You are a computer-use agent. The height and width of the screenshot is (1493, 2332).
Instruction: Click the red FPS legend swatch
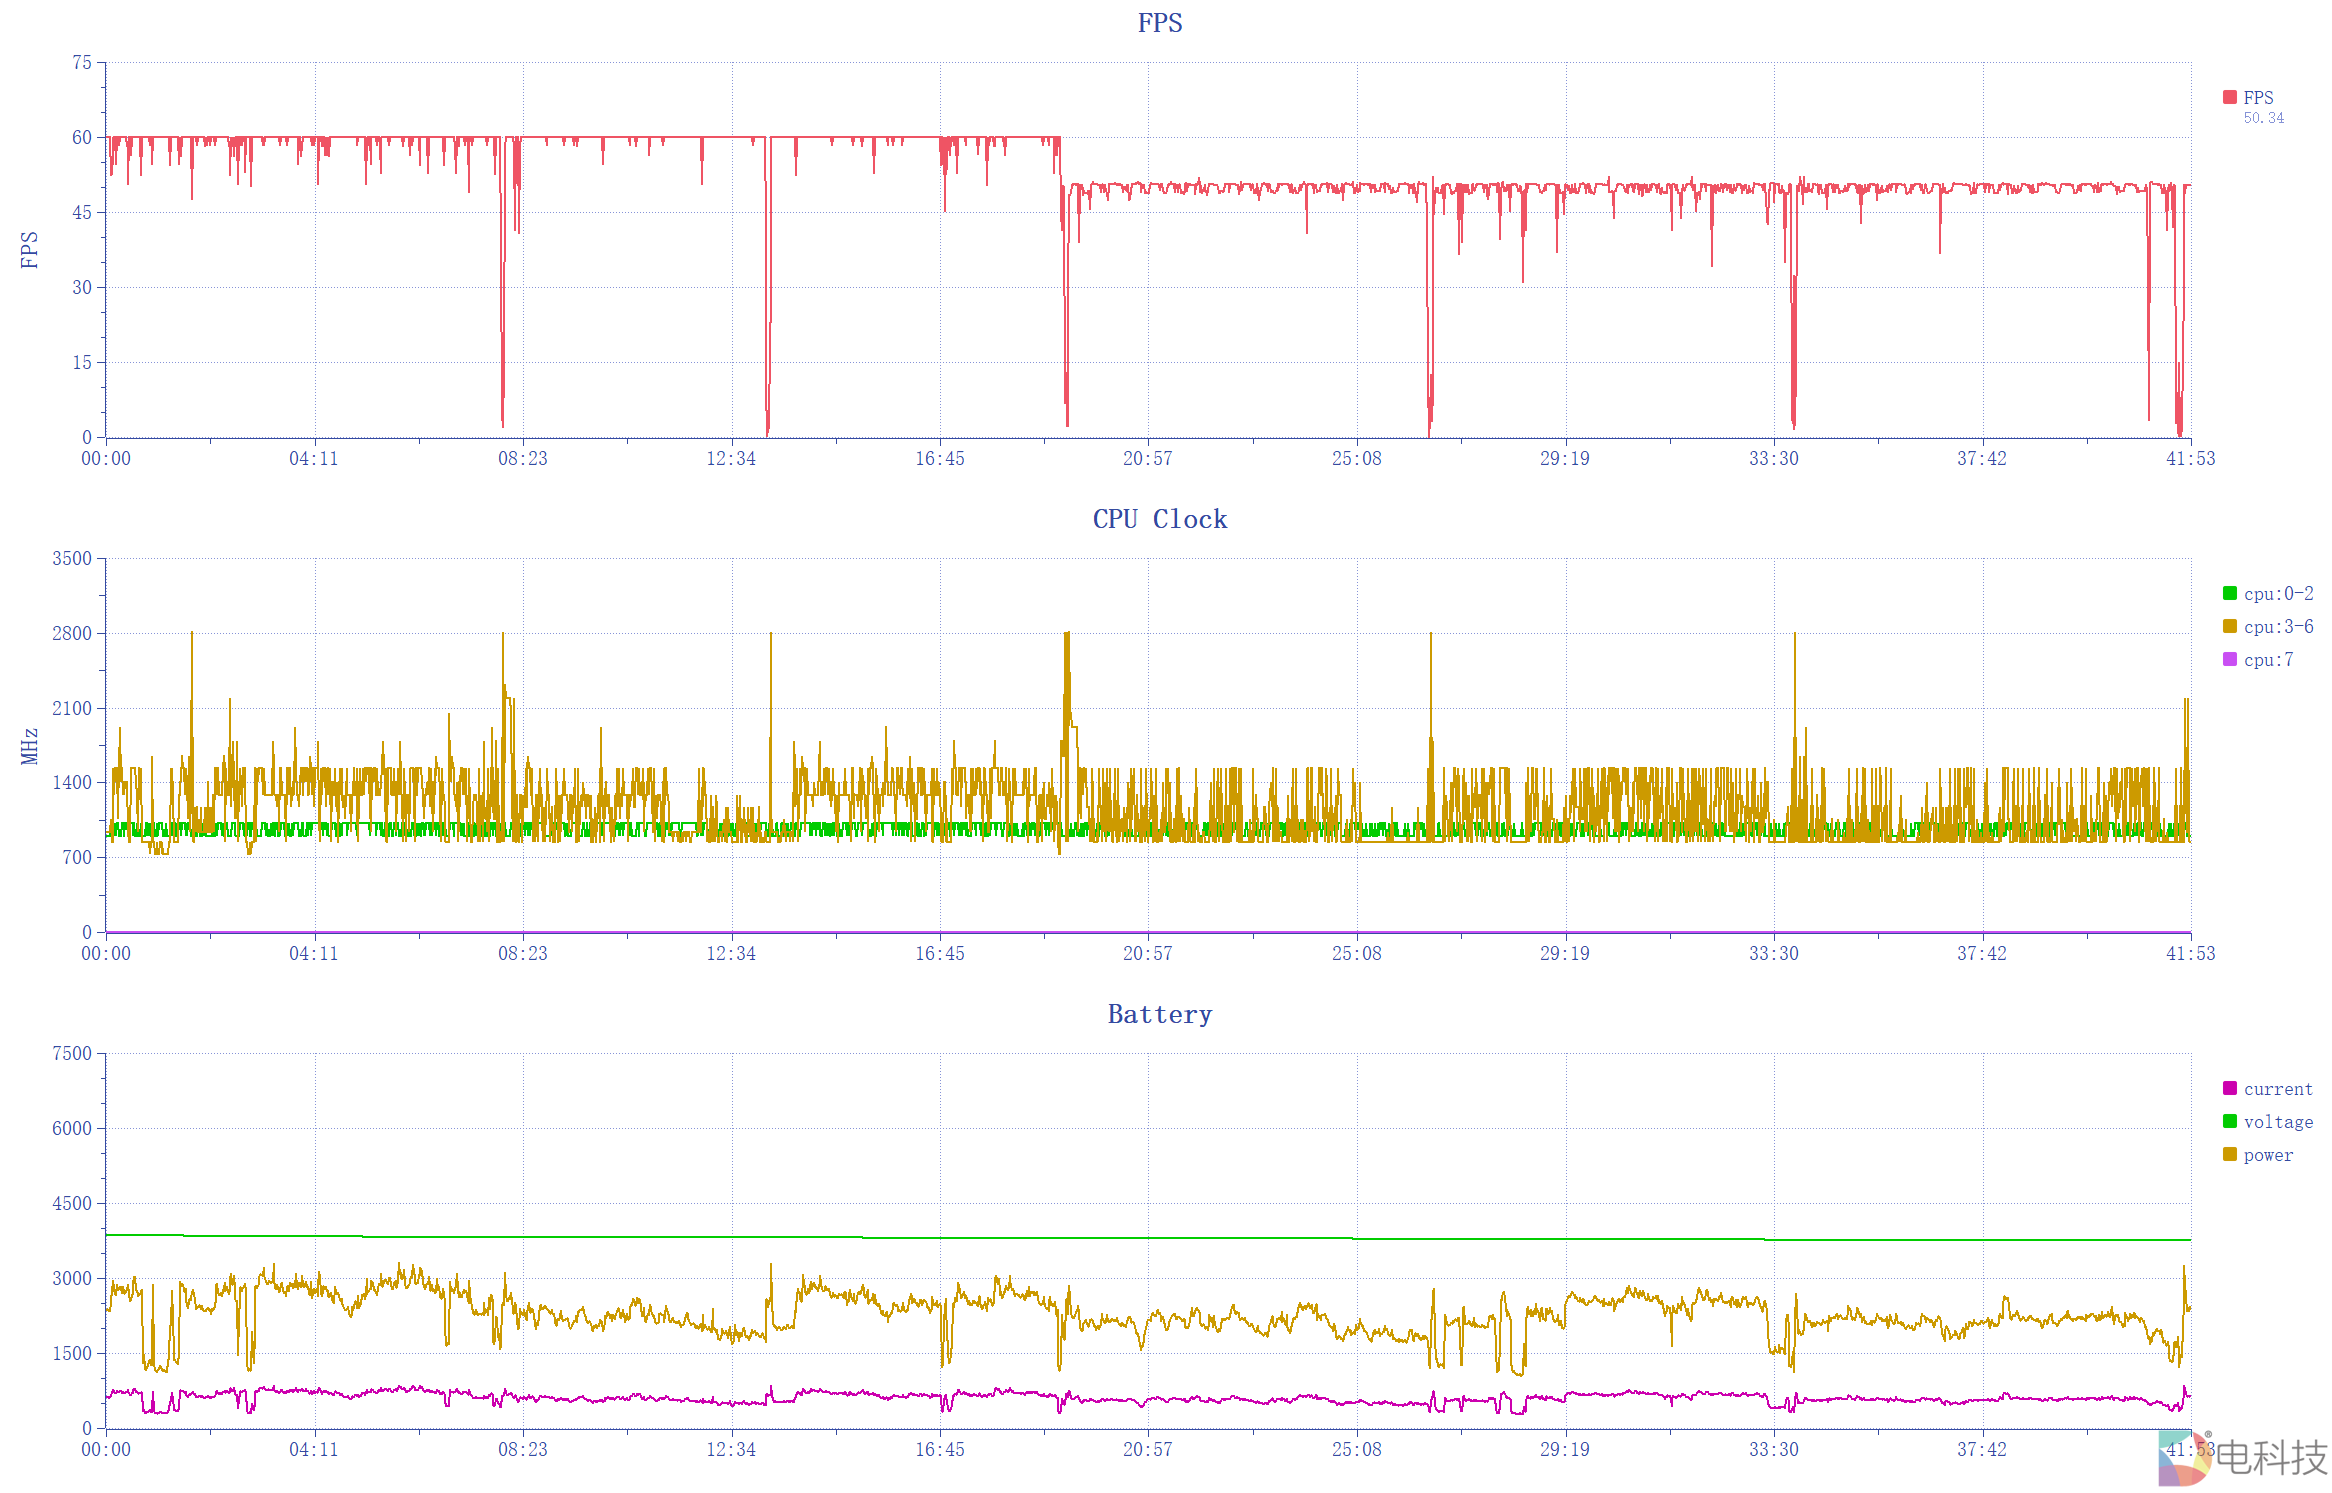2229,97
